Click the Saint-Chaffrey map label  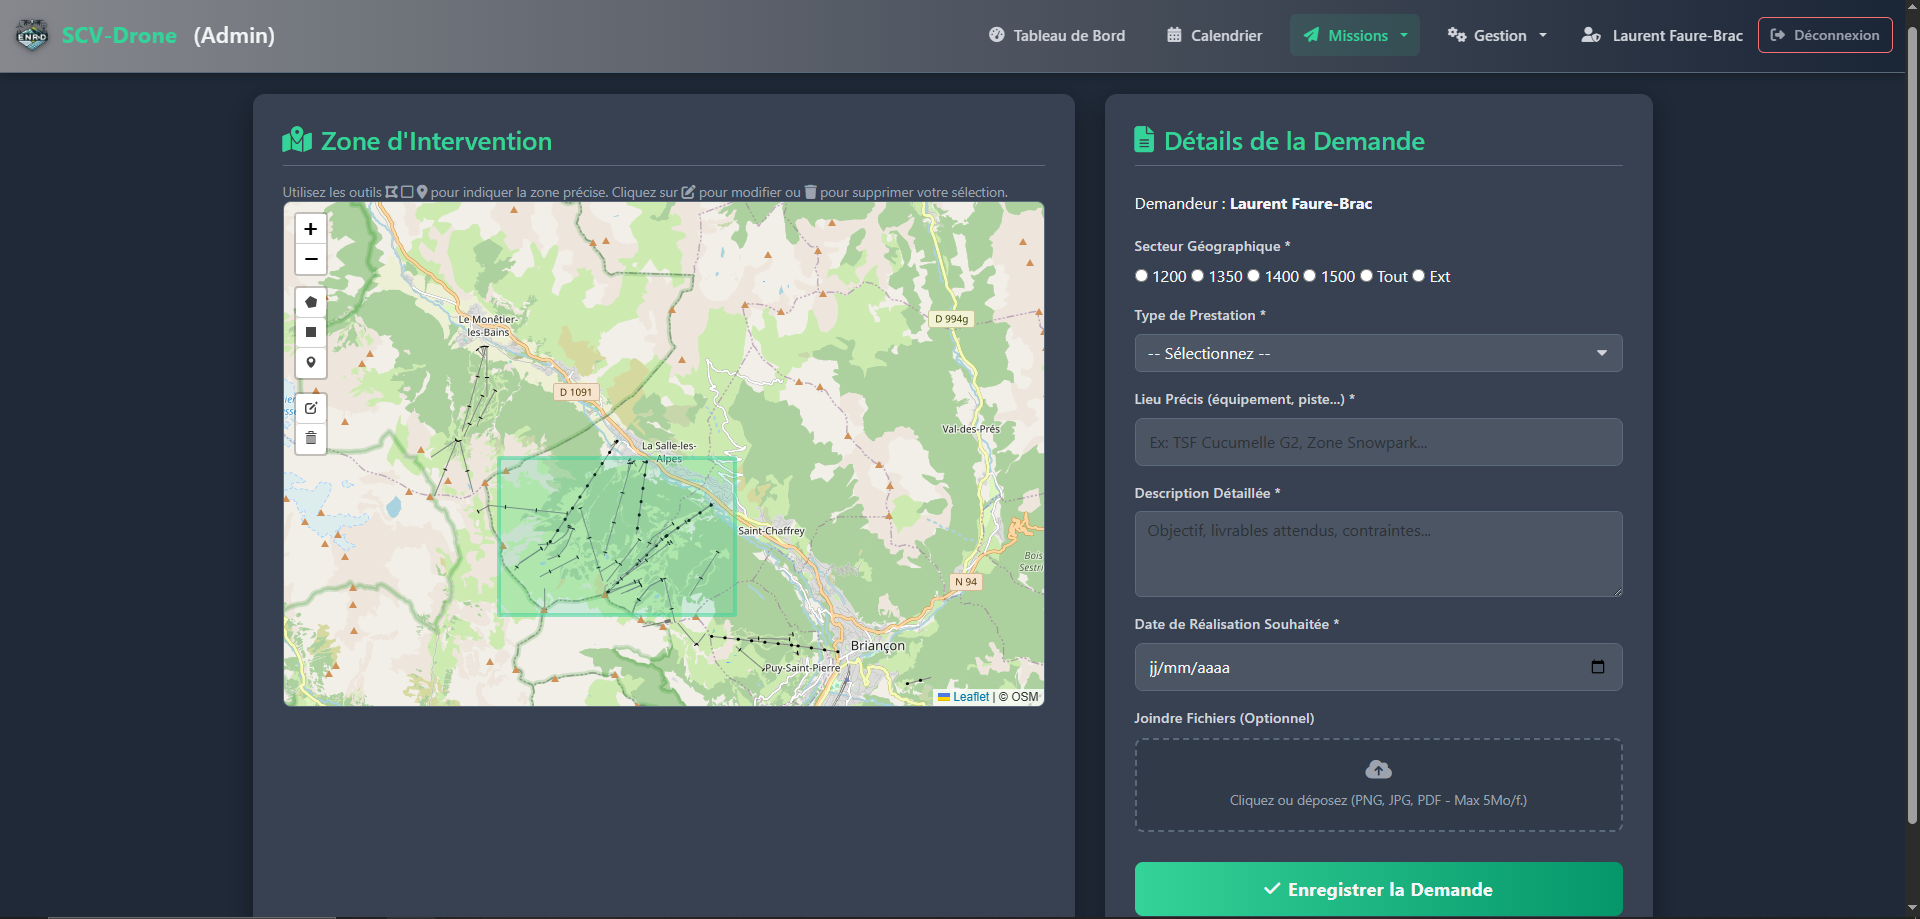[771, 531]
